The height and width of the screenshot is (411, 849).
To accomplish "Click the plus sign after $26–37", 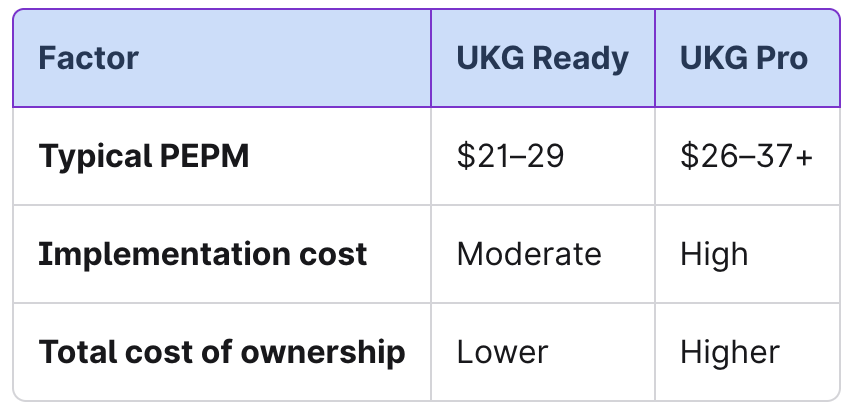I will pyautogui.click(x=805, y=158).
